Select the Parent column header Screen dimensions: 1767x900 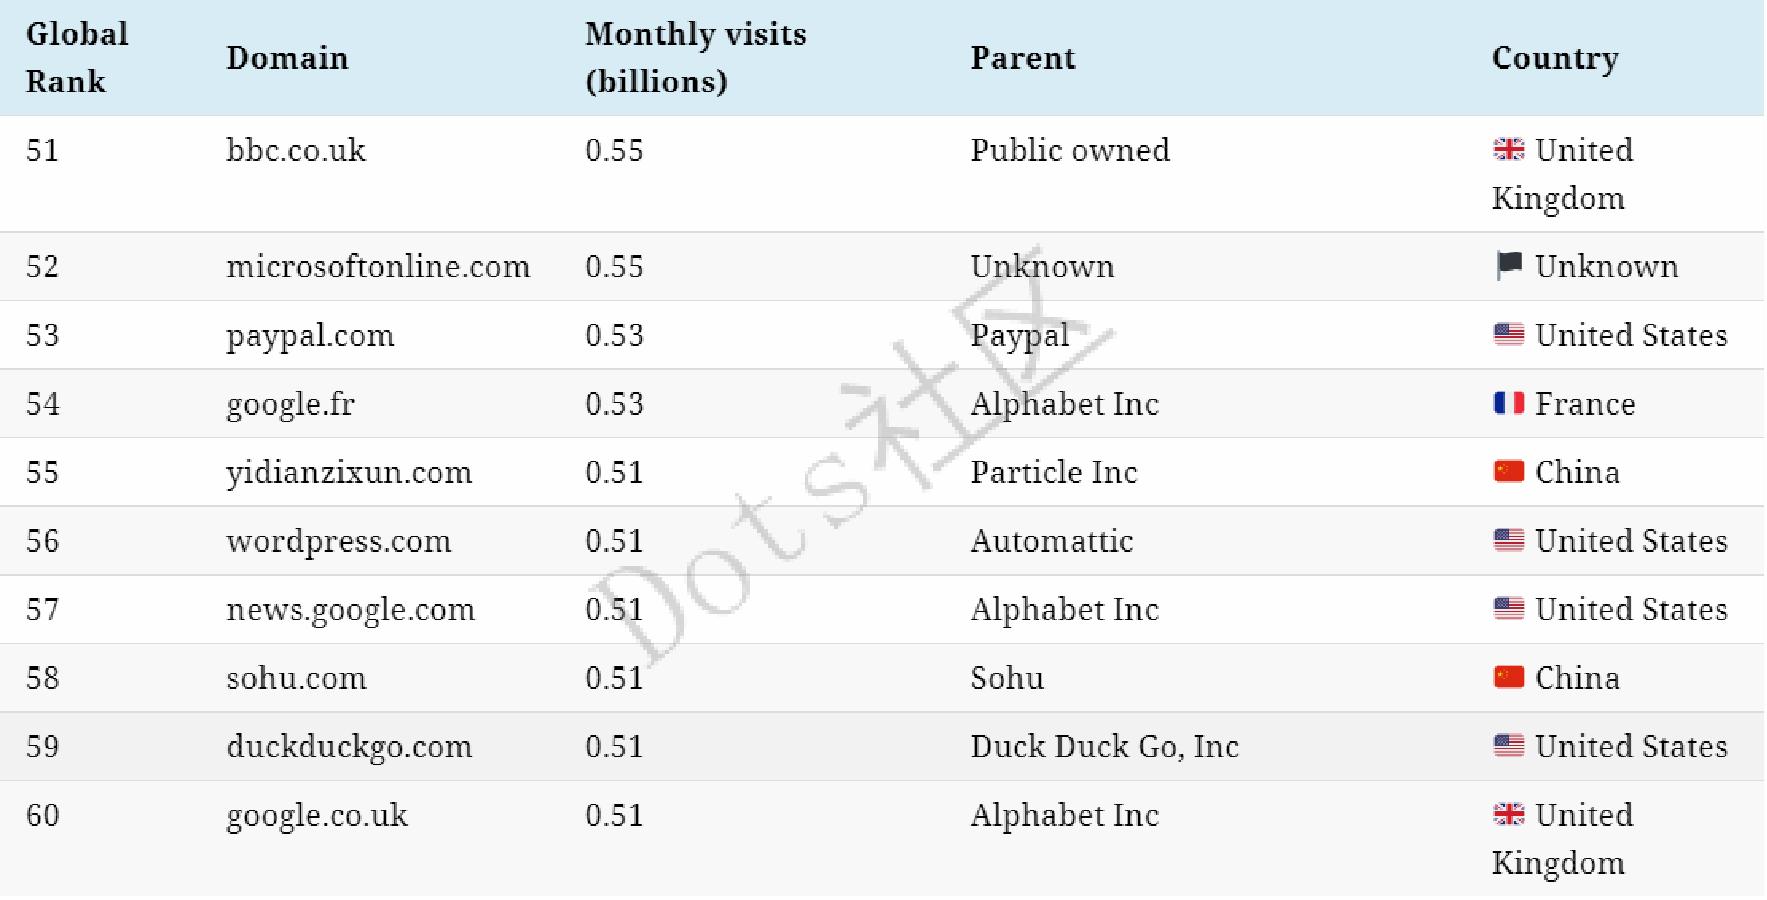click(x=1022, y=58)
